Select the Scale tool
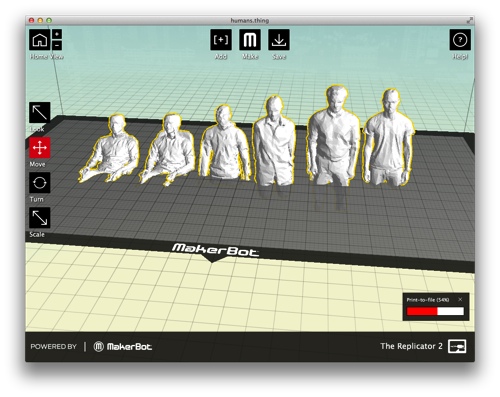Image resolution: width=500 pixels, height=397 pixels. (40, 218)
